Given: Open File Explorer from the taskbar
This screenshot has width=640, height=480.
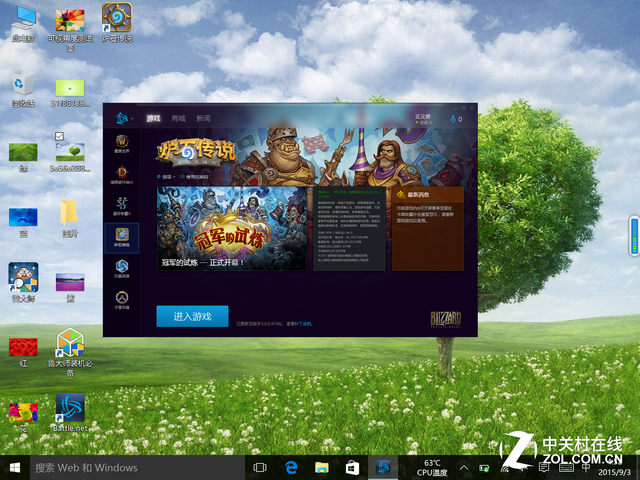Looking at the screenshot, I should [322, 468].
